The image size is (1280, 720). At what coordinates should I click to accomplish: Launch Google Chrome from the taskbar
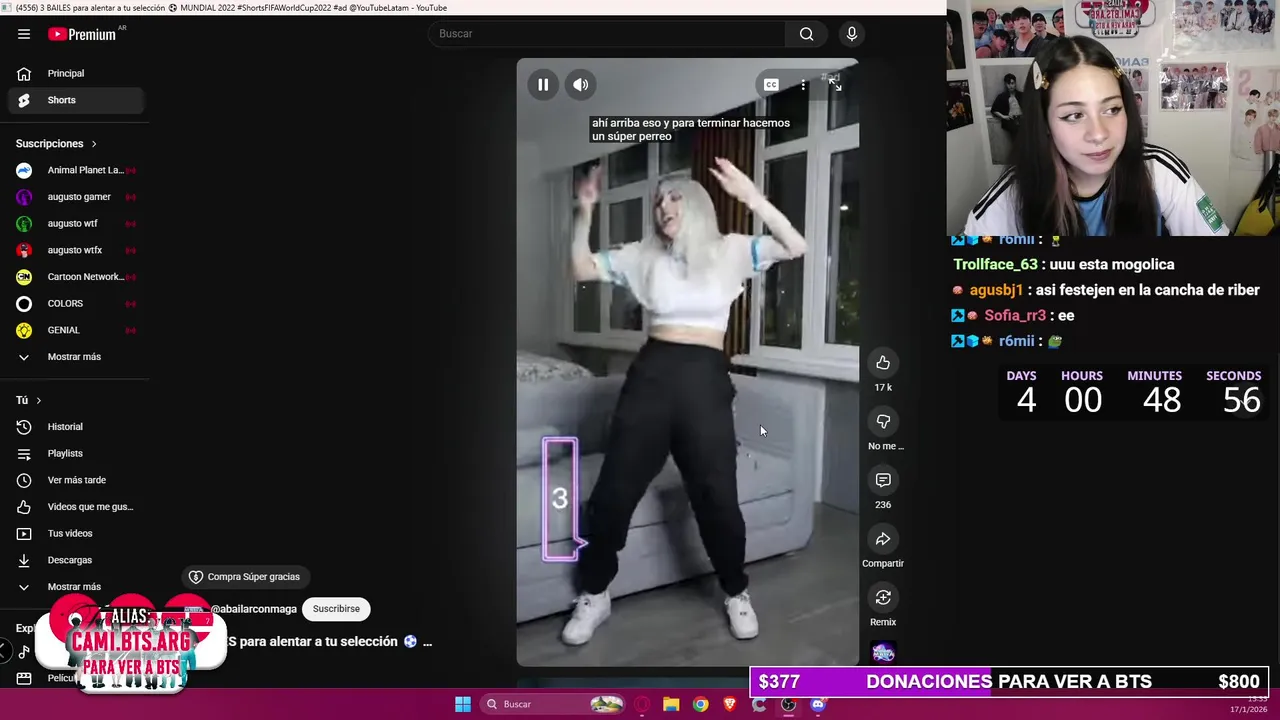(701, 704)
